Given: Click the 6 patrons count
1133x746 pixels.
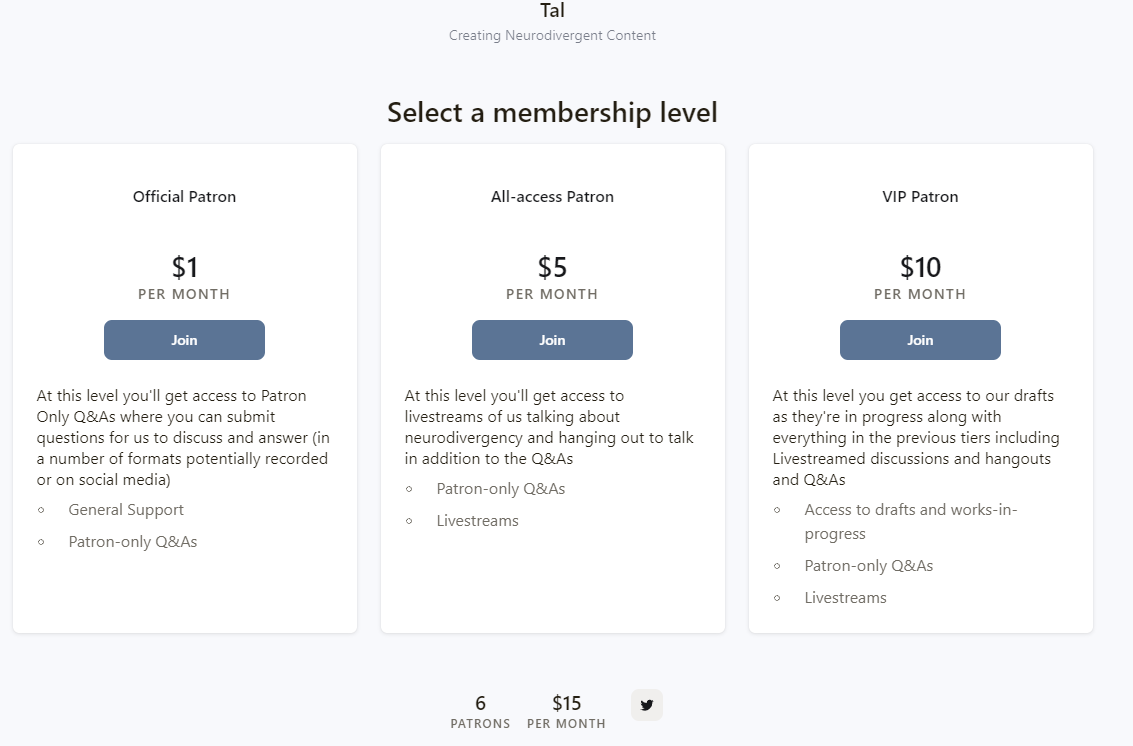Looking at the screenshot, I should click(481, 711).
